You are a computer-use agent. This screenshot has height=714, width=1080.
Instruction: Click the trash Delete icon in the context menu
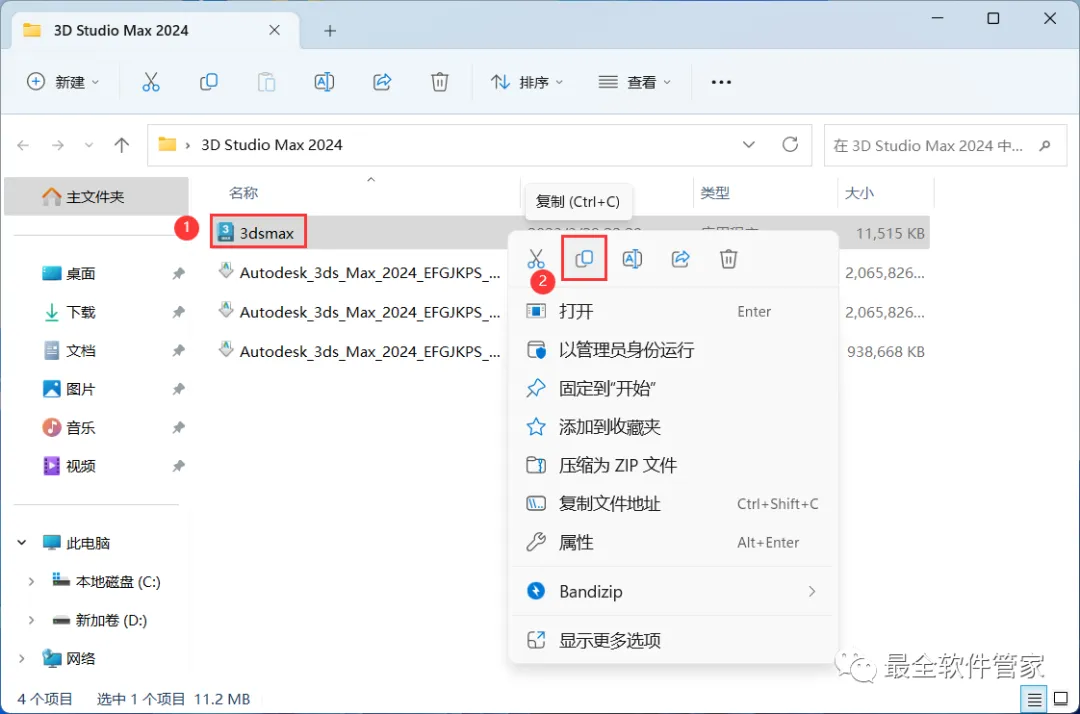pos(729,259)
